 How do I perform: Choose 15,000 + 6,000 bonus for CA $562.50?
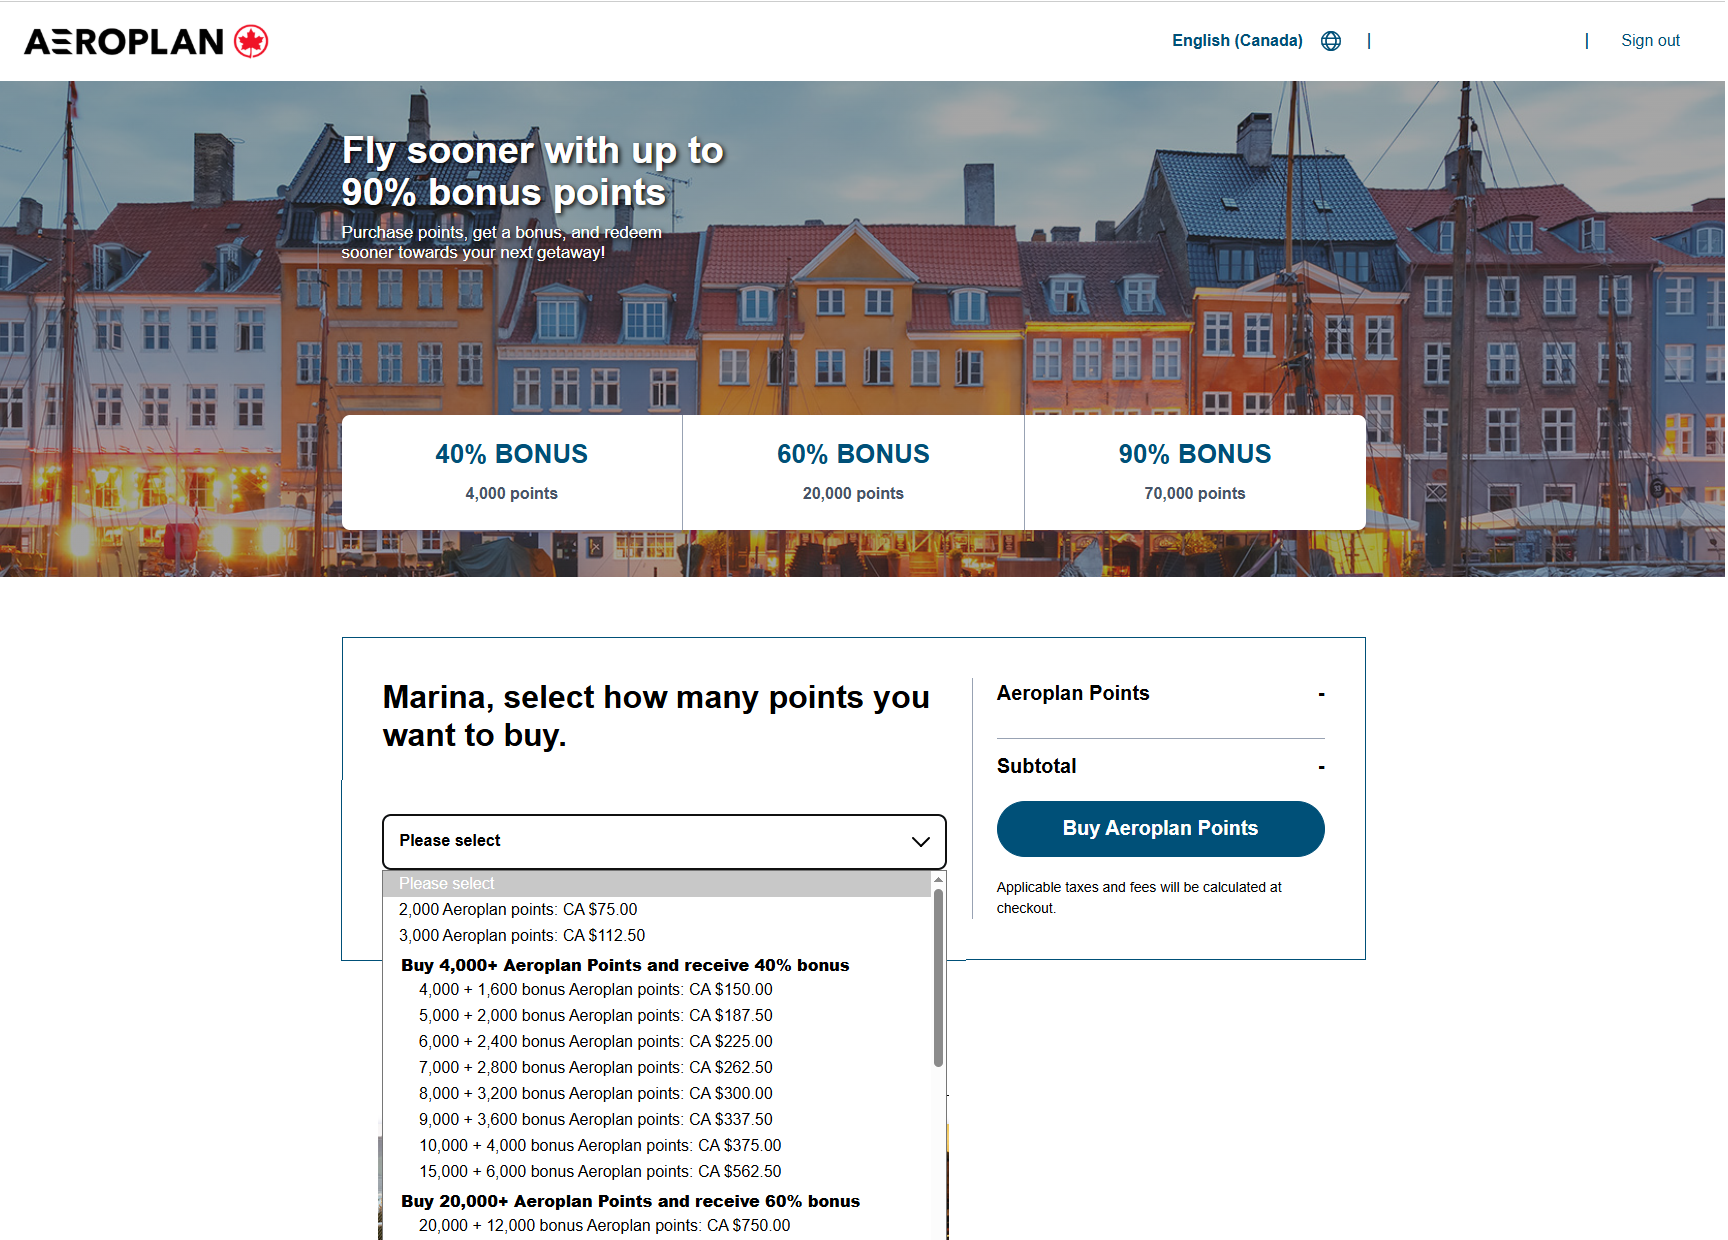click(x=600, y=1171)
